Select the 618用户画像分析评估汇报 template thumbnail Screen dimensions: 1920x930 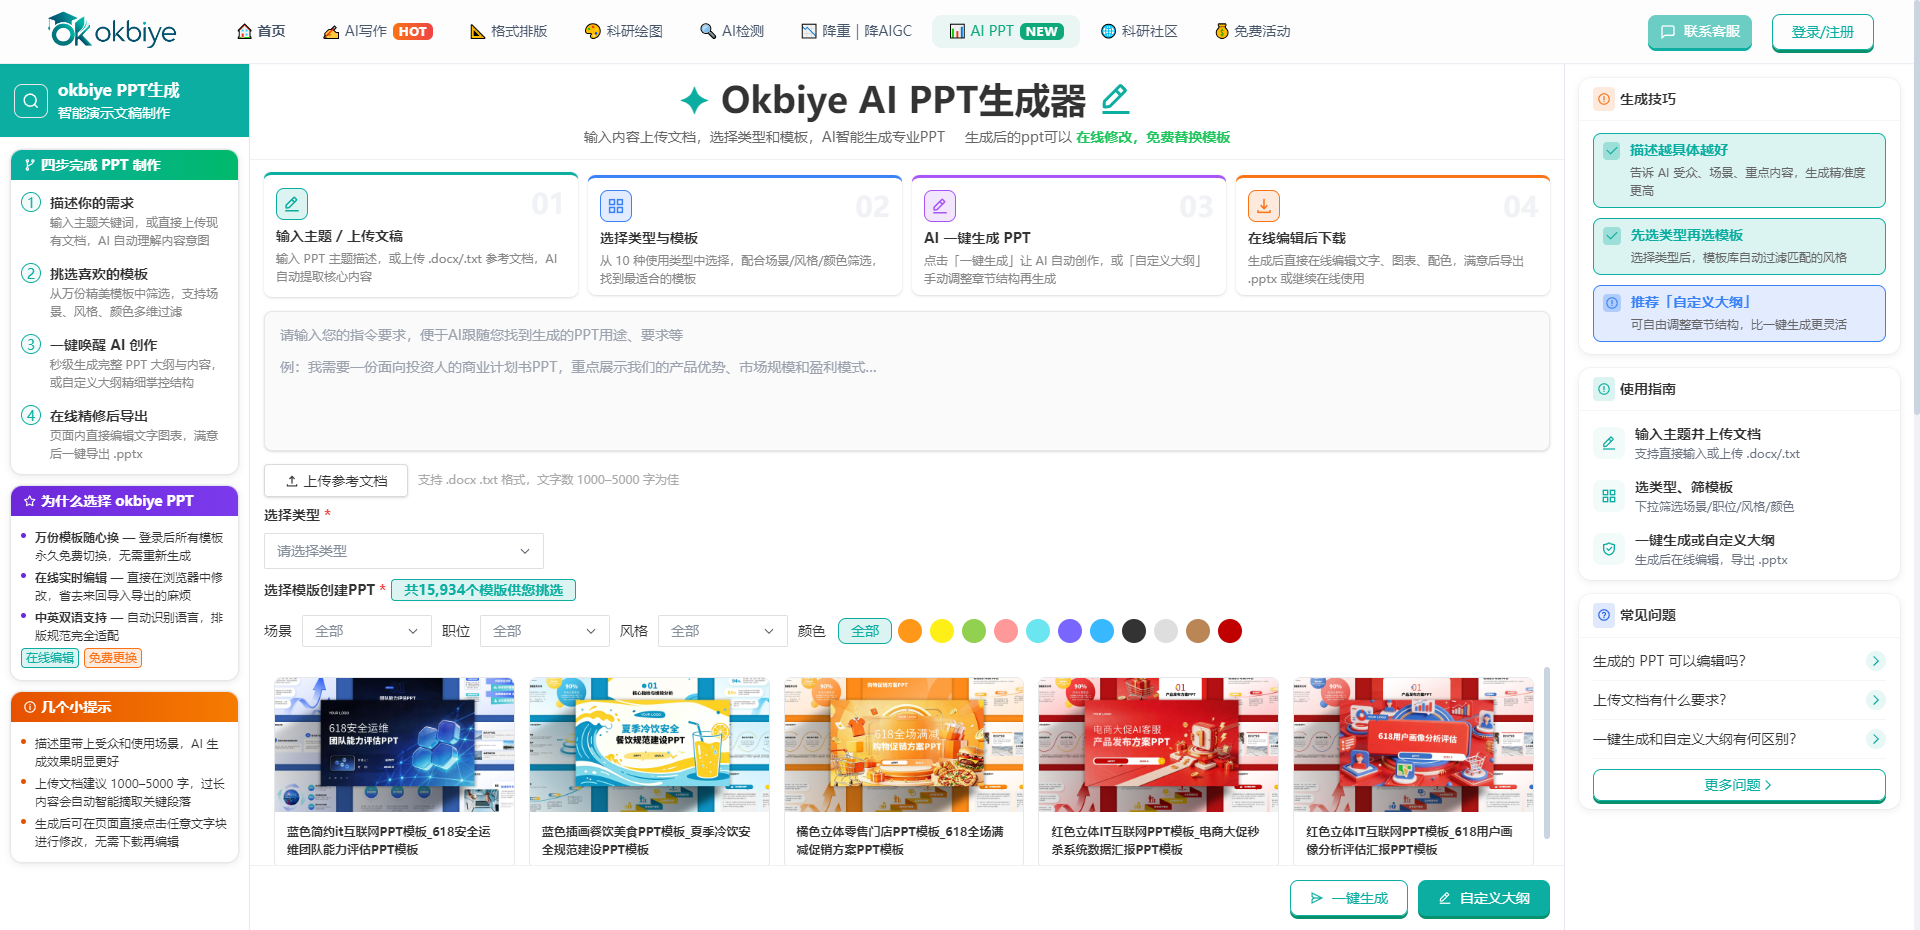click(x=1413, y=745)
